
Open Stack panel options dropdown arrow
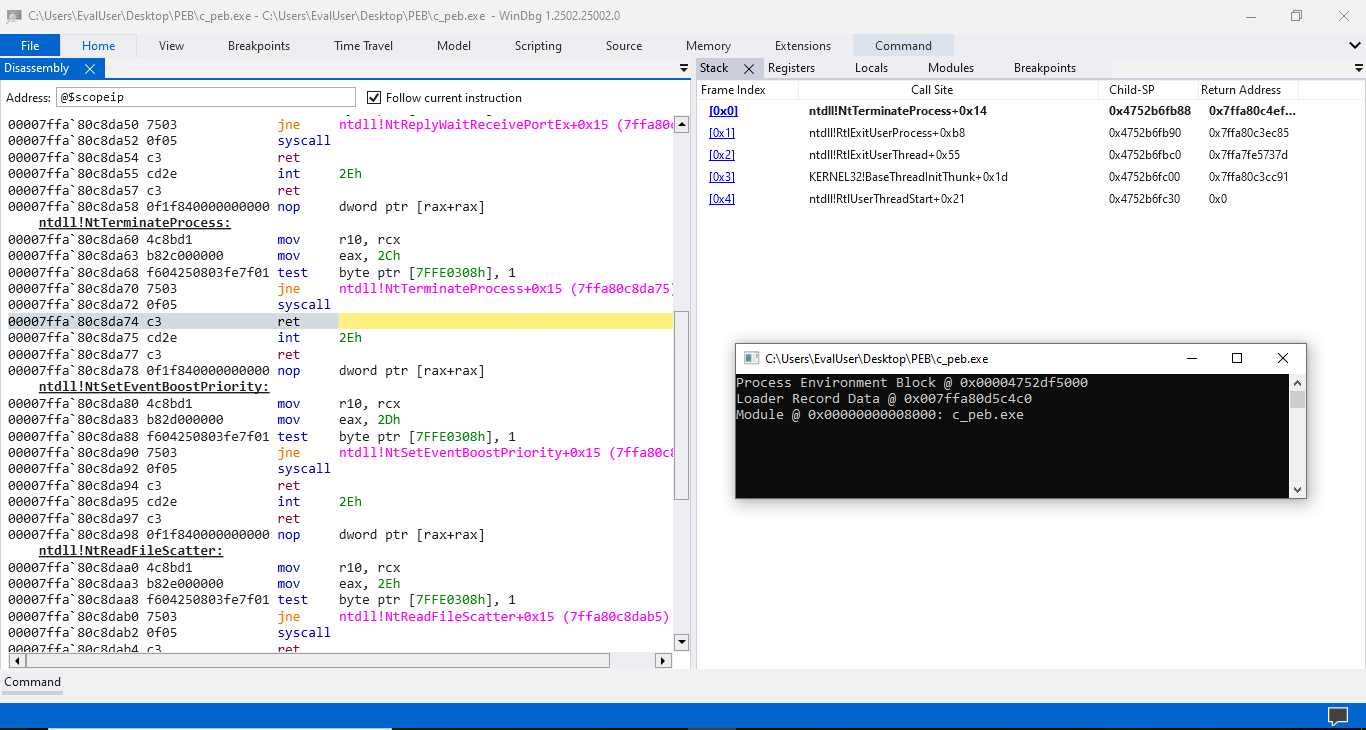(x=1358, y=69)
